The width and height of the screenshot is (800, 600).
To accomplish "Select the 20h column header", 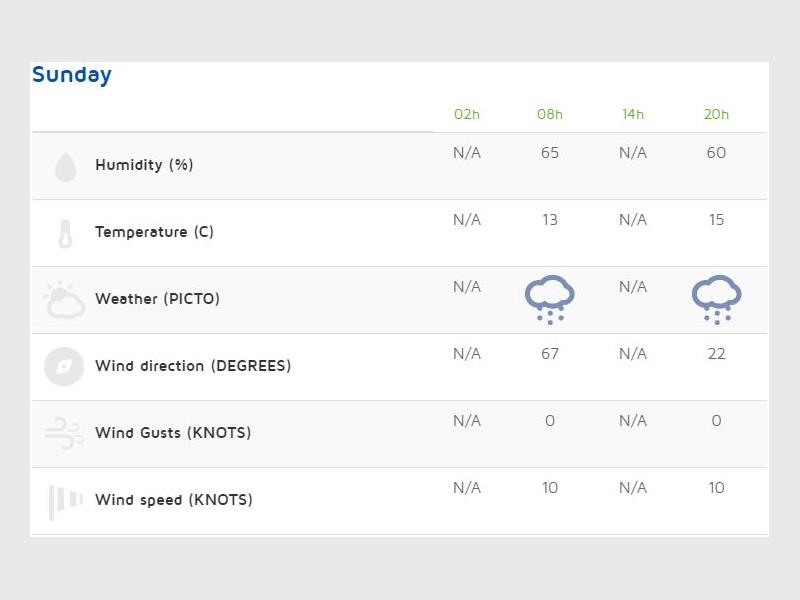I will [x=716, y=114].
